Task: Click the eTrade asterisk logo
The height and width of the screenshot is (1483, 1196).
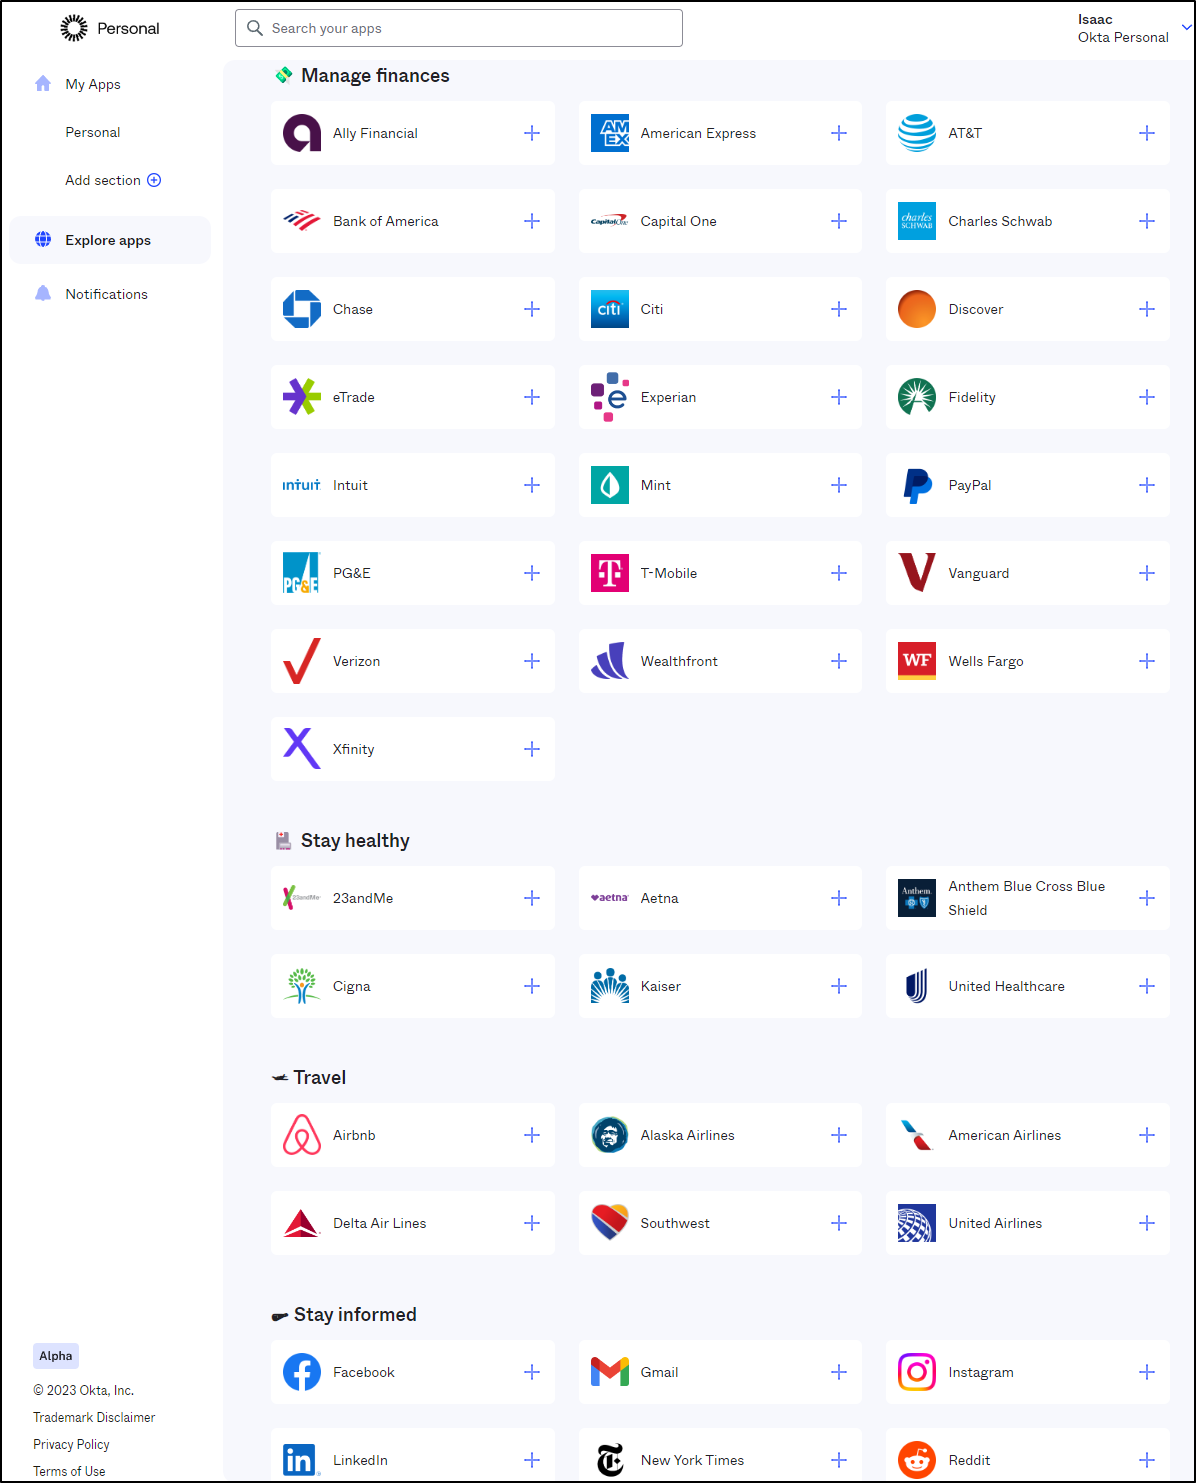Action: tap(302, 397)
